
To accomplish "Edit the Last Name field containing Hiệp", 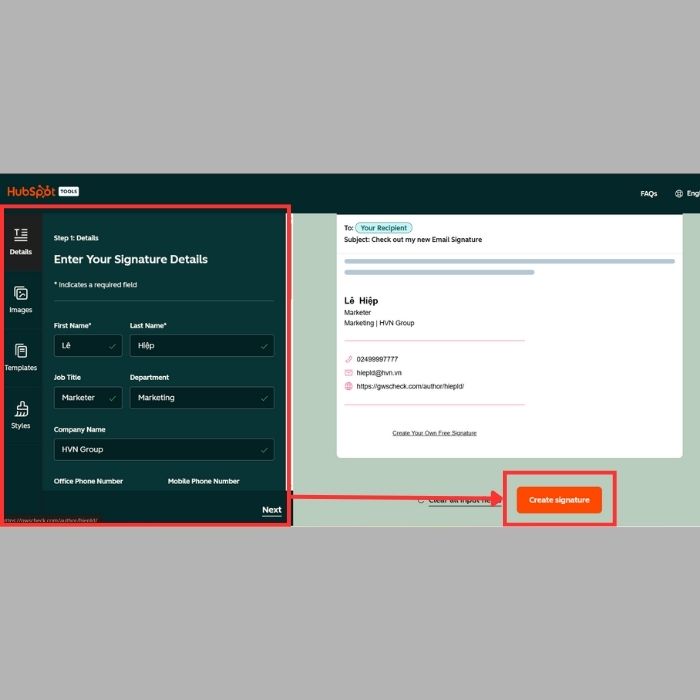I will [202, 346].
